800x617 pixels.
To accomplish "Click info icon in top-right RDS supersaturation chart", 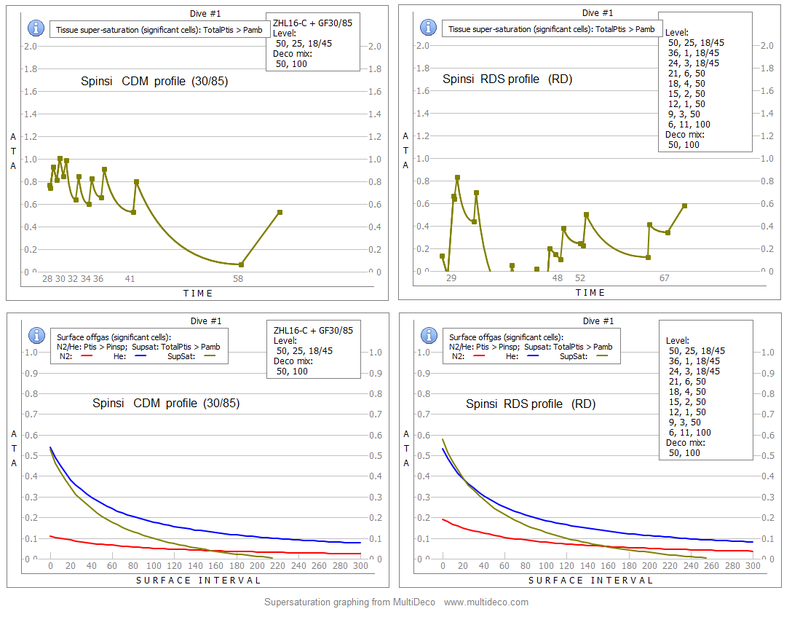I will (428, 29).
